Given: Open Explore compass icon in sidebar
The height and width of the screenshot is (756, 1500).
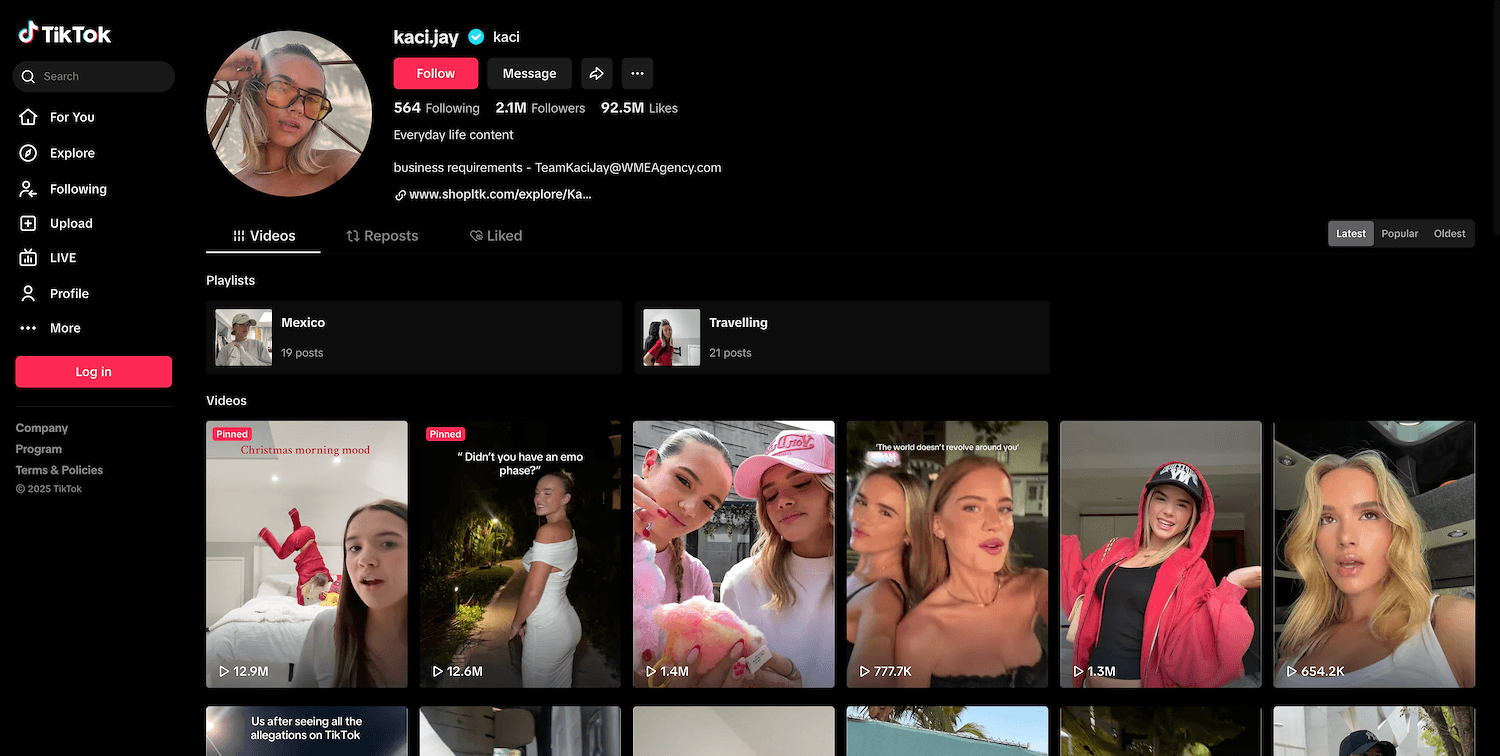Looking at the screenshot, I should point(28,153).
